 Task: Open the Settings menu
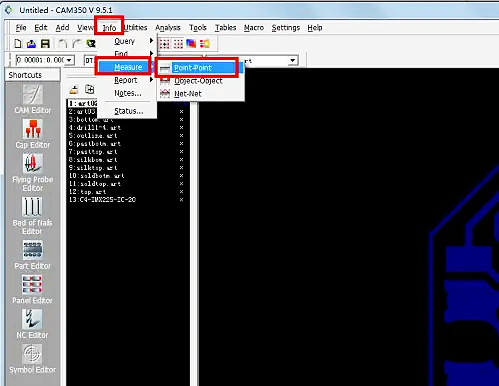click(286, 28)
